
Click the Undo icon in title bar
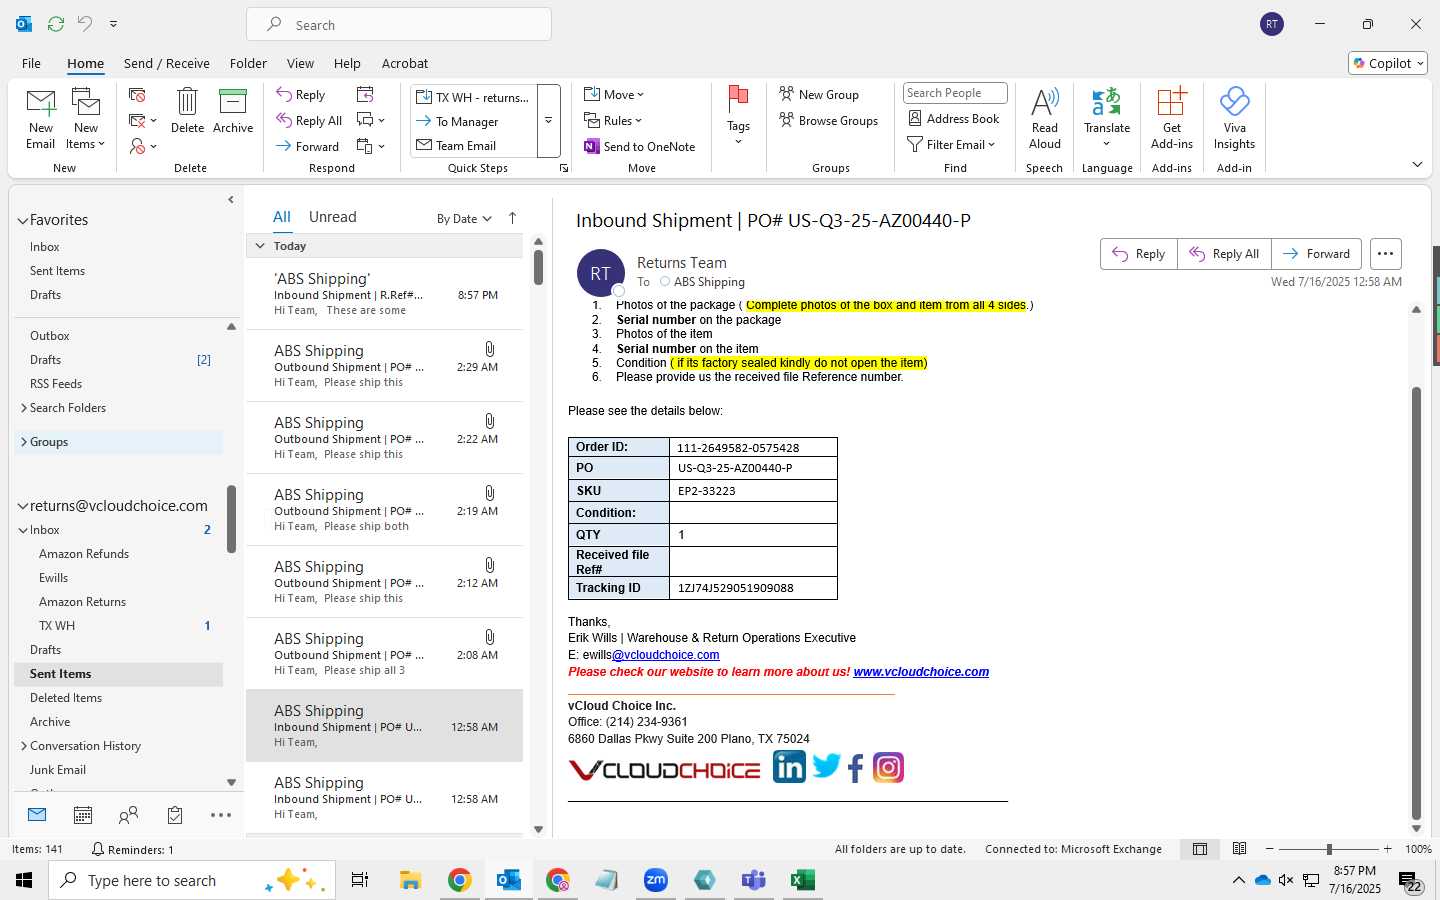point(85,23)
